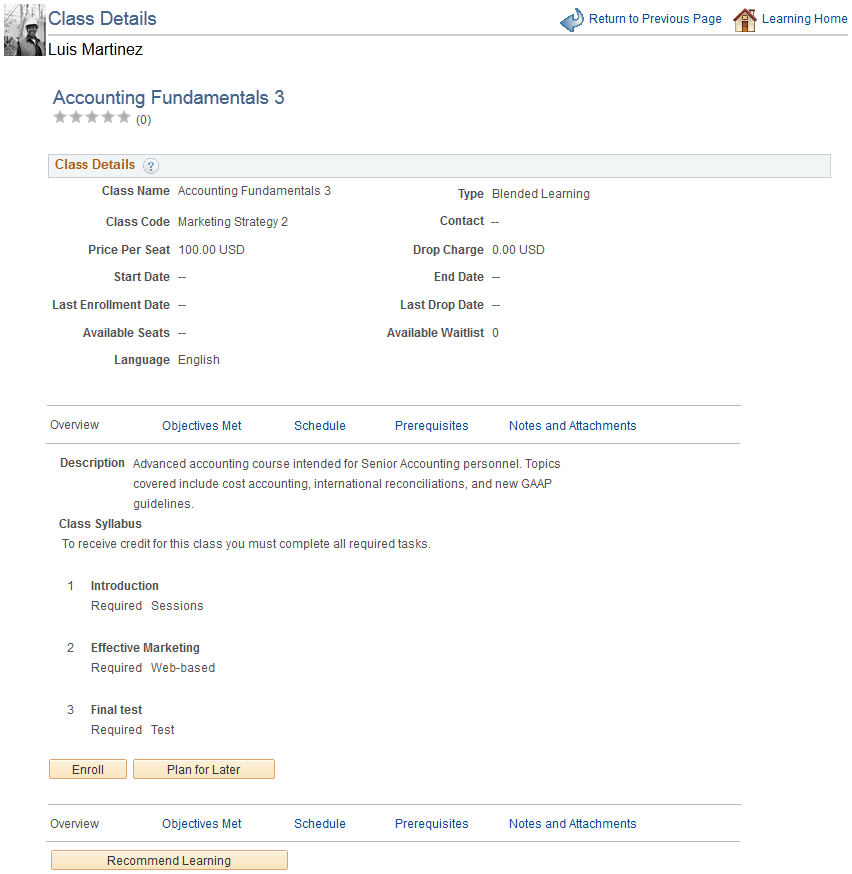
Task: Rate the class using the star rating control
Action: tap(92, 117)
